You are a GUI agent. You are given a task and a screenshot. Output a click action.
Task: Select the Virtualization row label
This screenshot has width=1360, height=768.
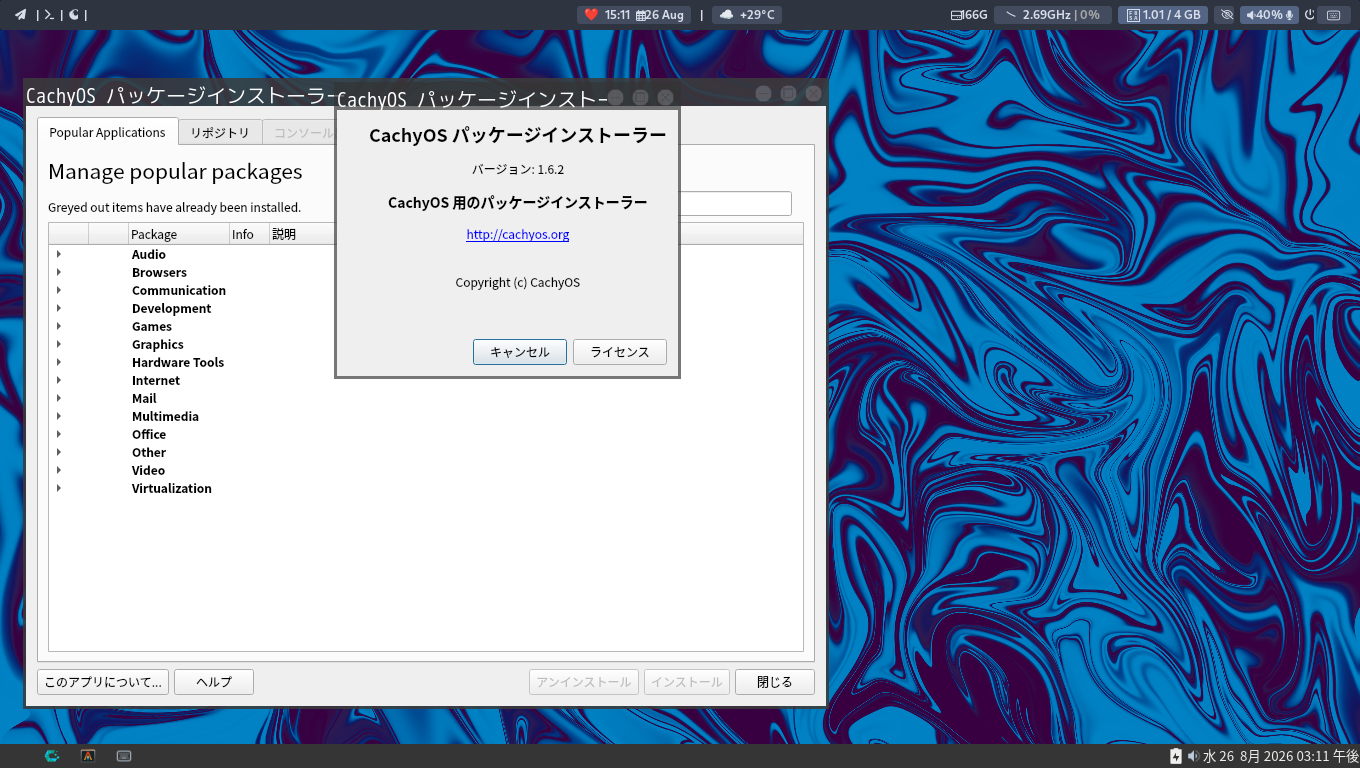point(172,488)
